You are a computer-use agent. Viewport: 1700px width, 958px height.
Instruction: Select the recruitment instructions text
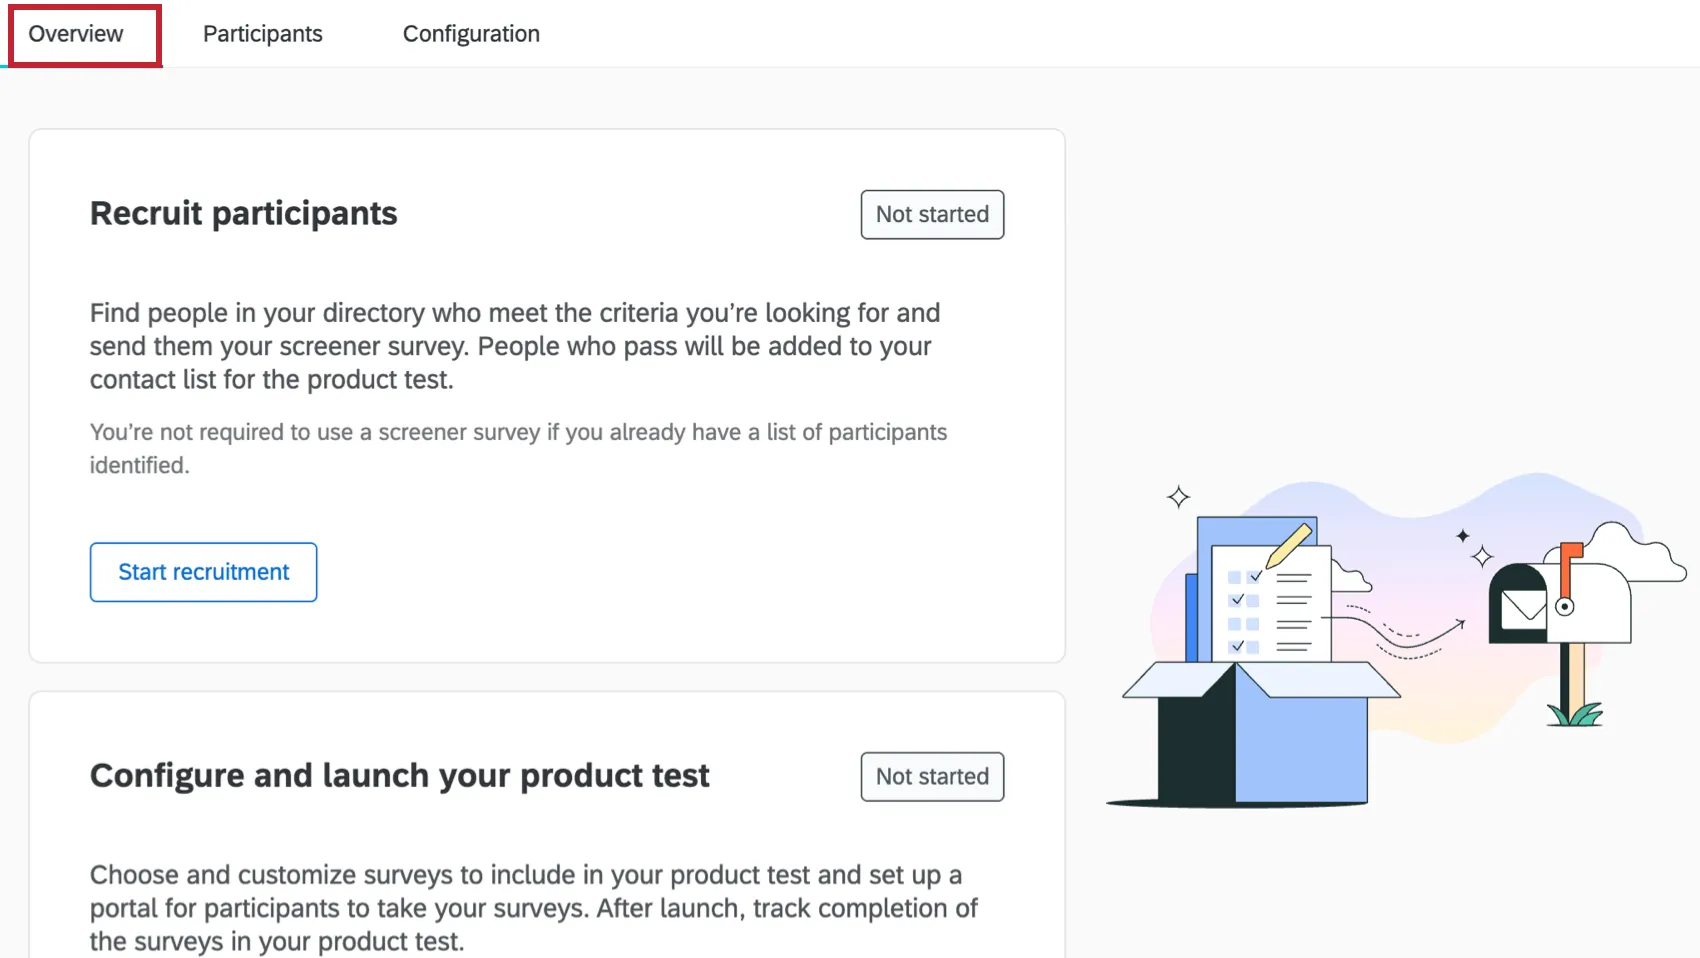coord(514,346)
